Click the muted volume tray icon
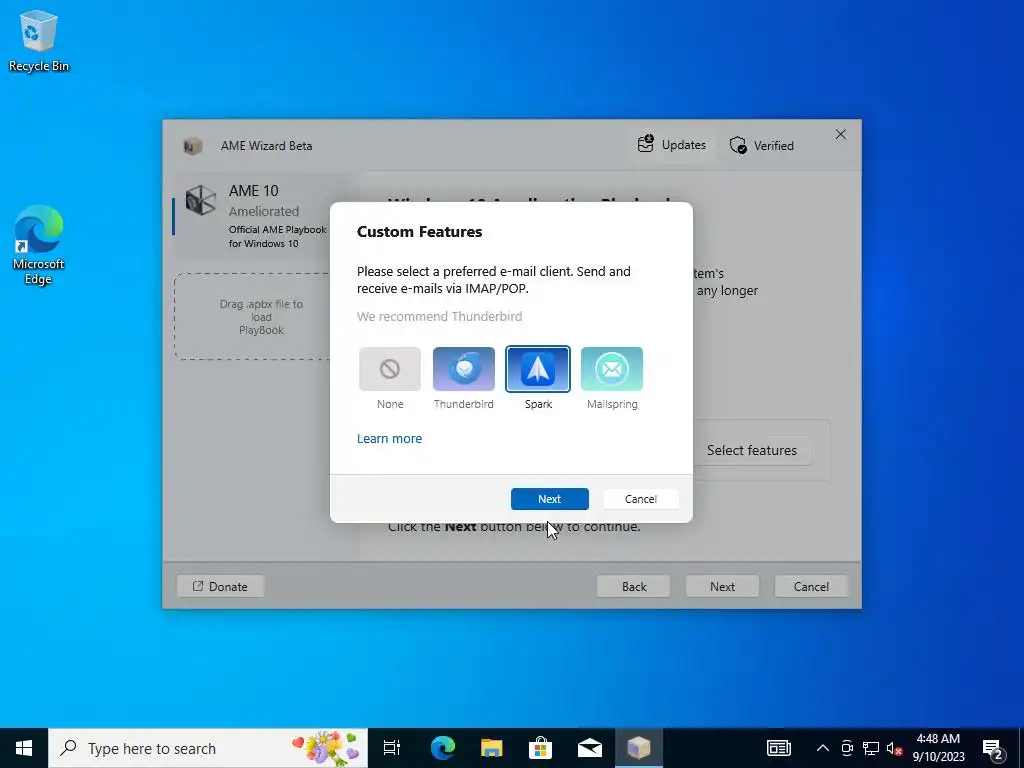Screen dimensions: 1024x768 [x=894, y=748]
